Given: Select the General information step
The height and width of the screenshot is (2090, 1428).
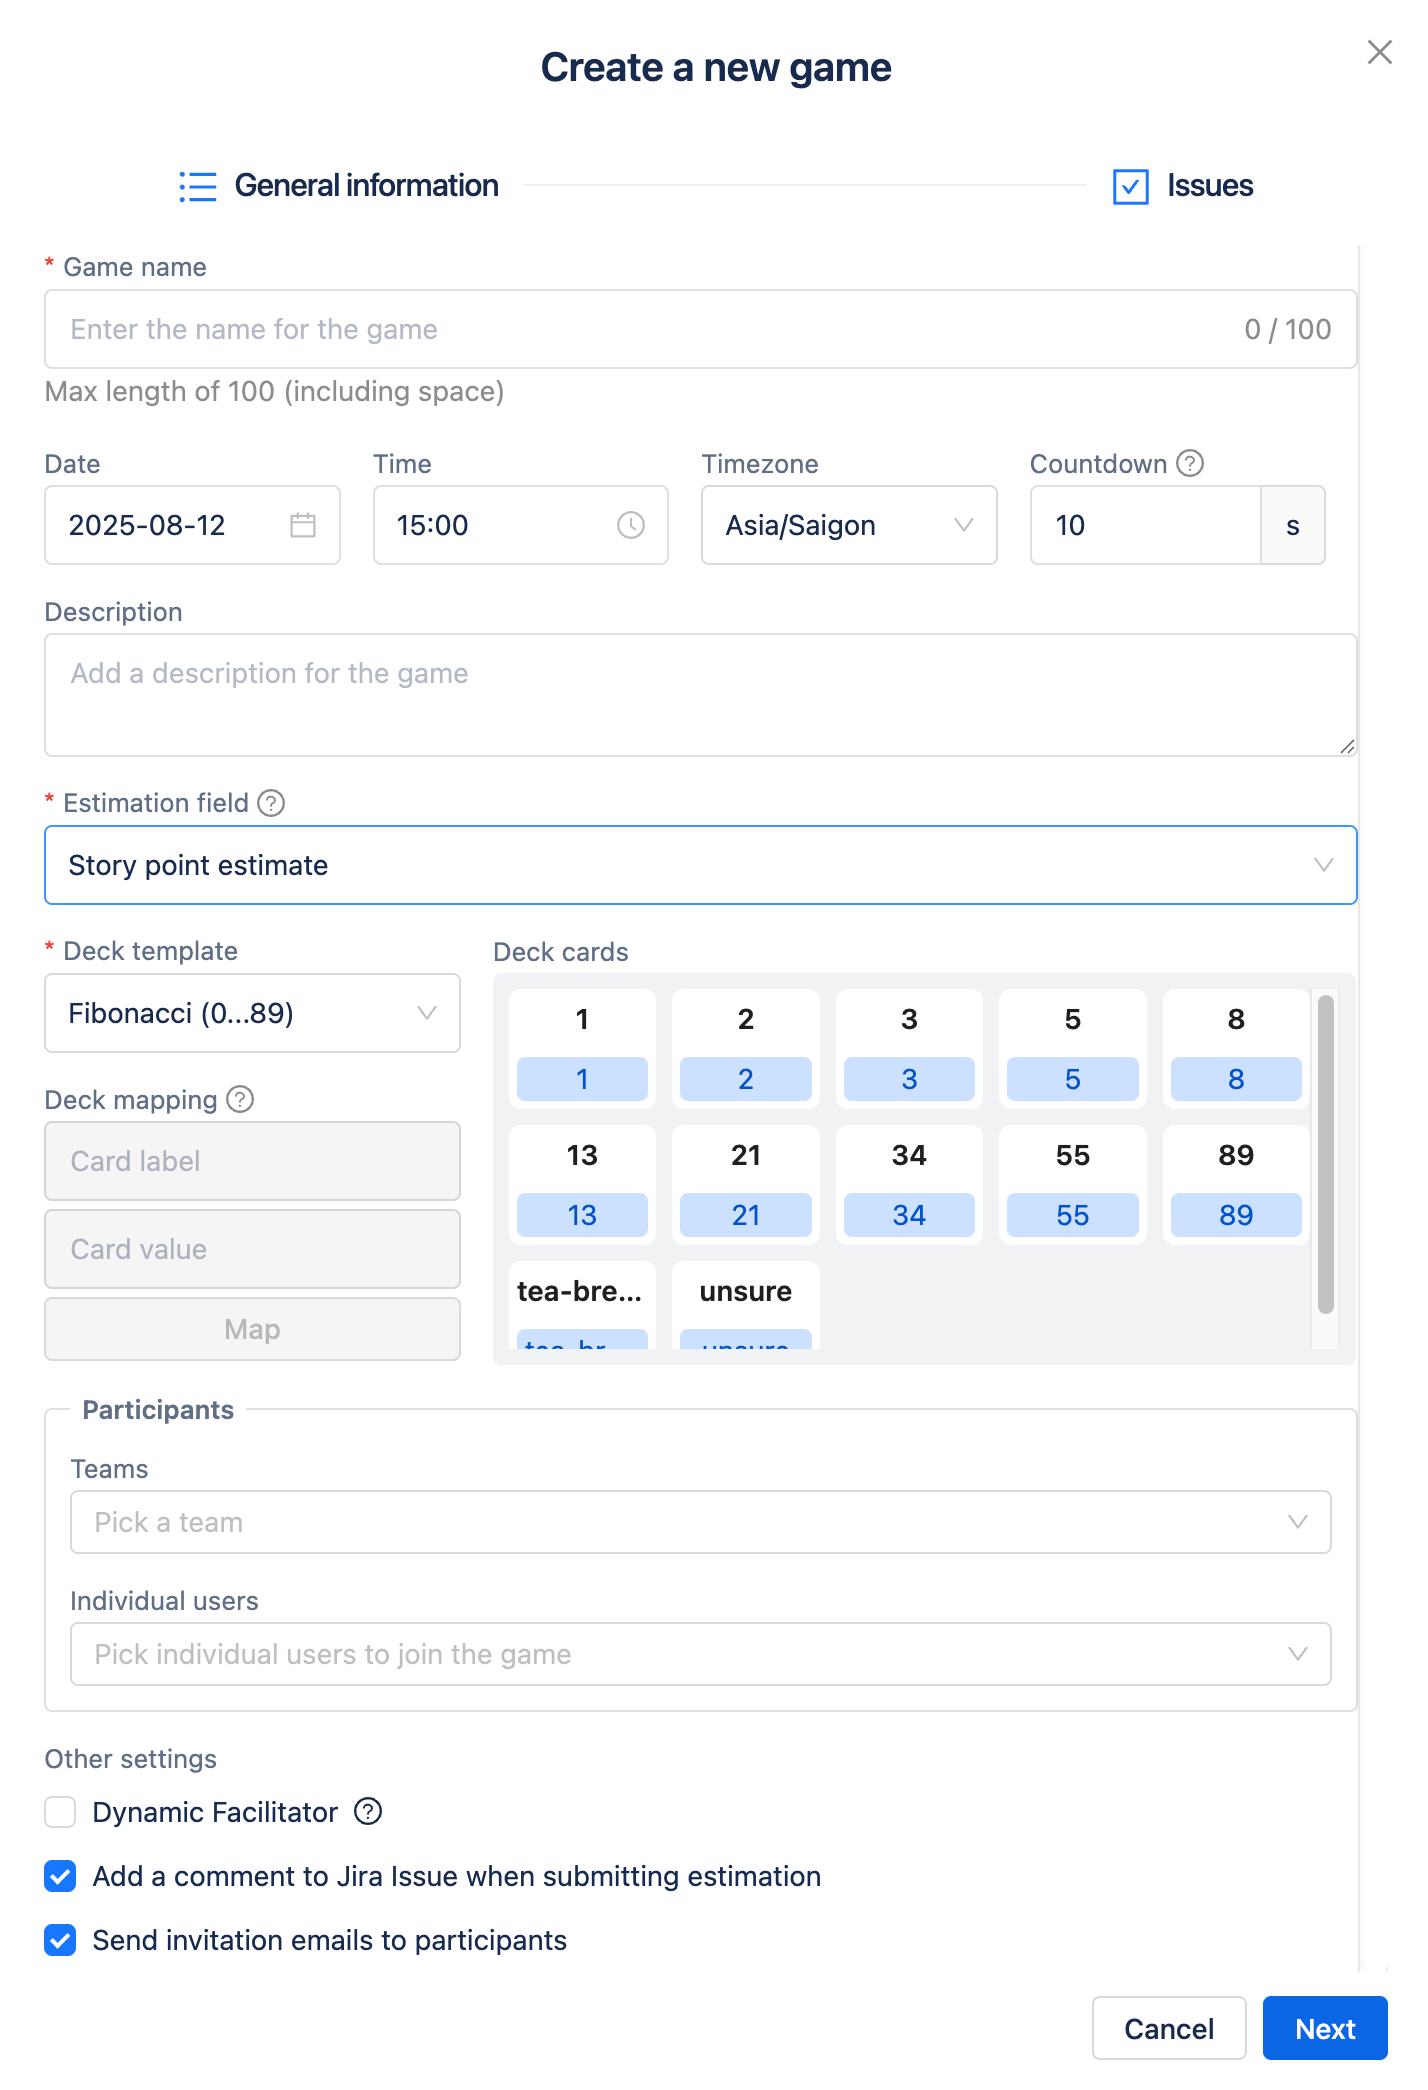Looking at the screenshot, I should pos(366,186).
